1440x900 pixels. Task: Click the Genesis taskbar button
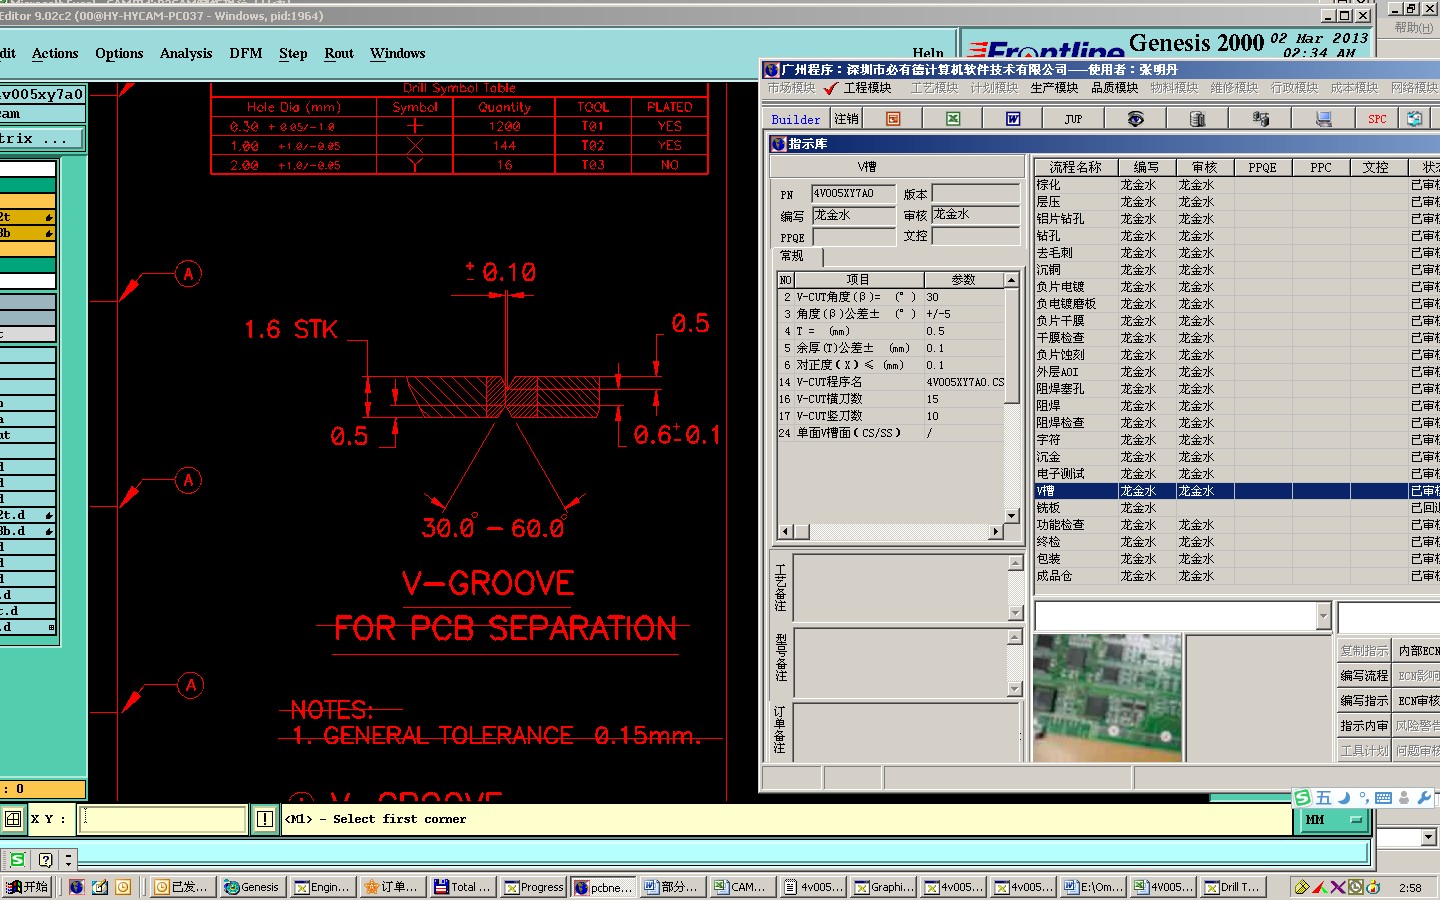(251, 887)
